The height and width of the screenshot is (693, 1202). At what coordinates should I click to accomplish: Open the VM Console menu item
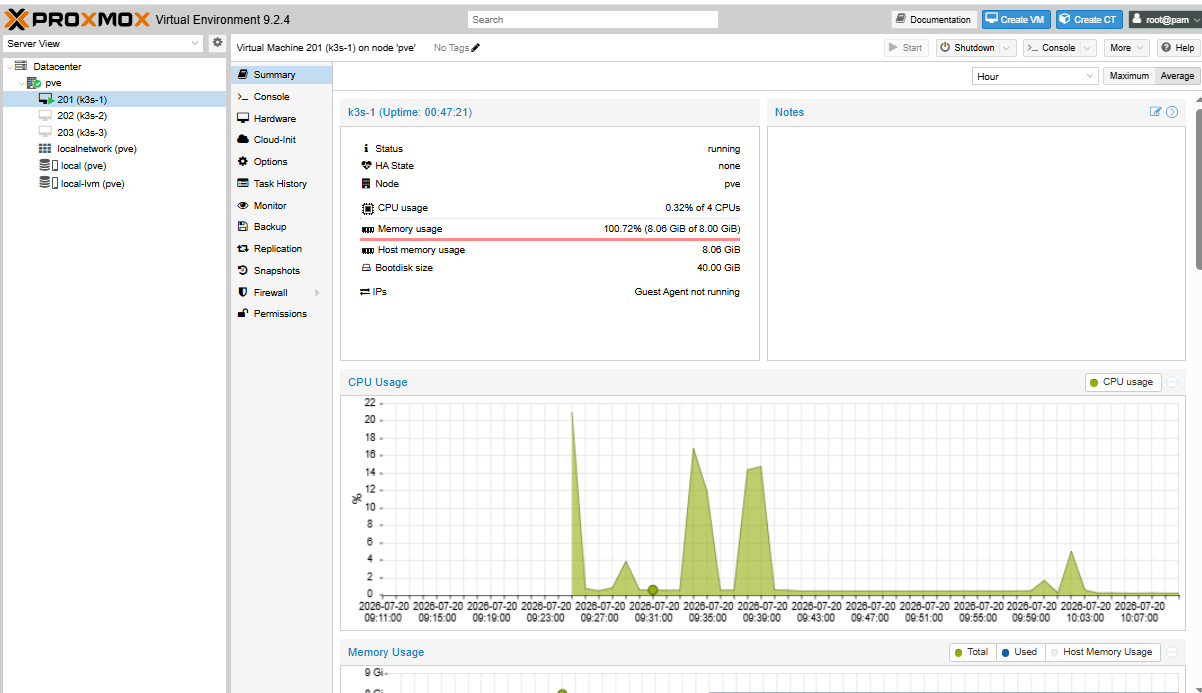tap(281, 97)
